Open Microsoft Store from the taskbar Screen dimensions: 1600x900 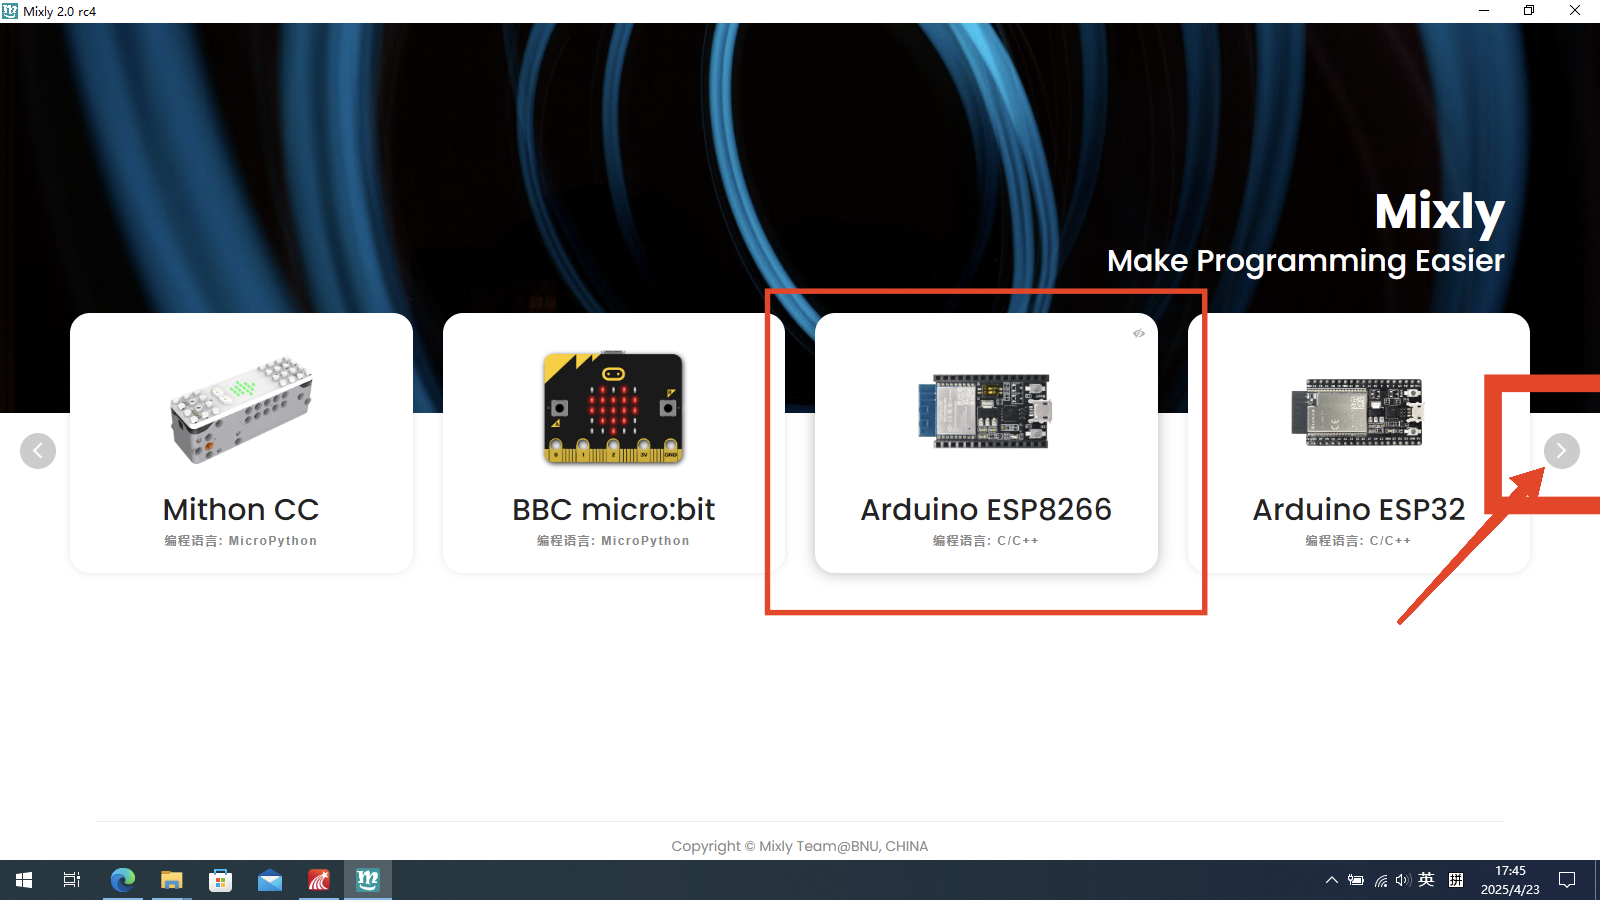click(x=221, y=880)
